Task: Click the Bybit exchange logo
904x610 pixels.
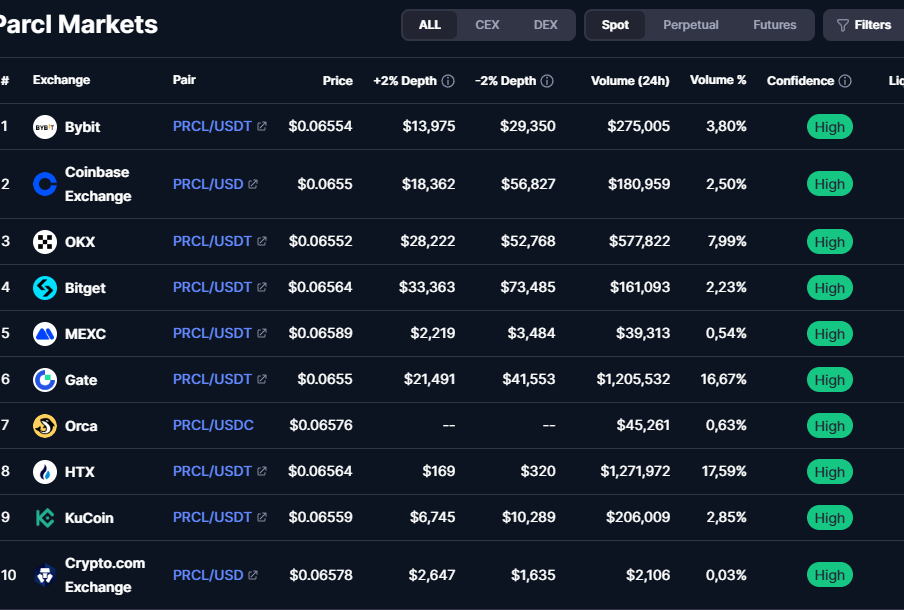Action: [x=45, y=127]
